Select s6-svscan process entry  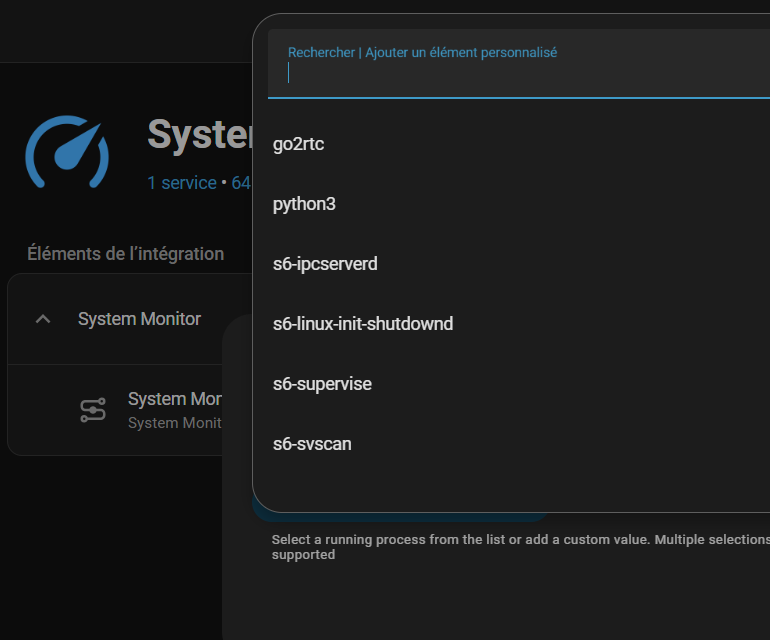pyautogui.click(x=312, y=444)
